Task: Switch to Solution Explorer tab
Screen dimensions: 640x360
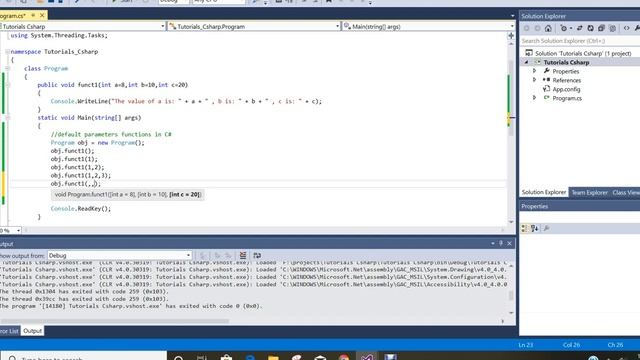Action: [544, 192]
